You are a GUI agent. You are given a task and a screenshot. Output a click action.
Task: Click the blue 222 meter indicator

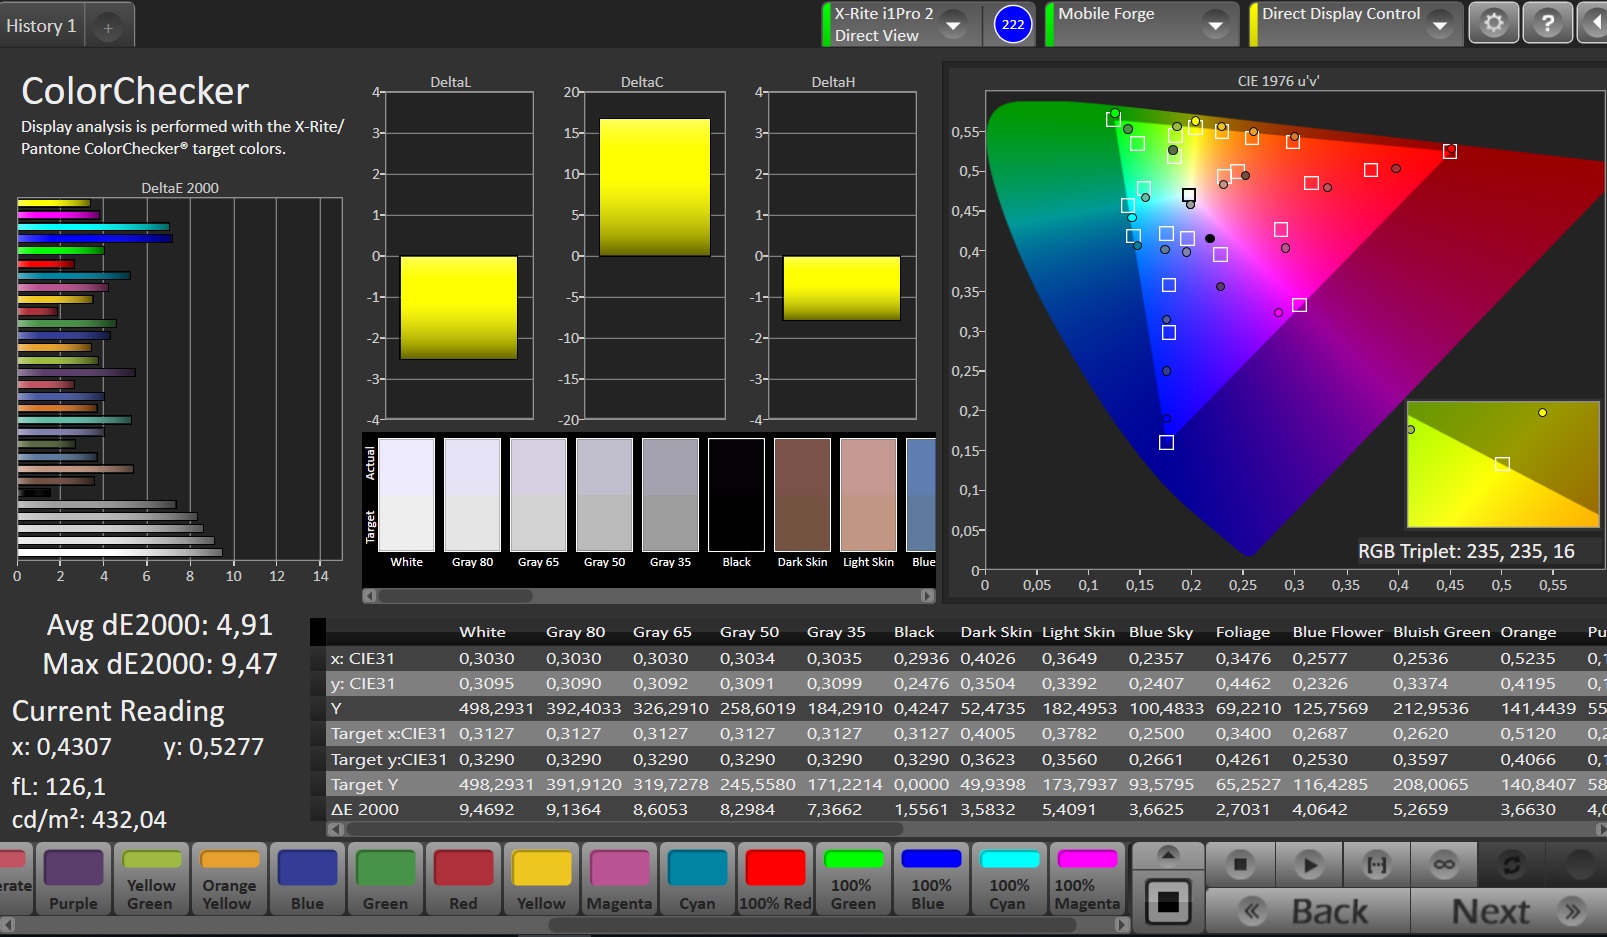1013,24
